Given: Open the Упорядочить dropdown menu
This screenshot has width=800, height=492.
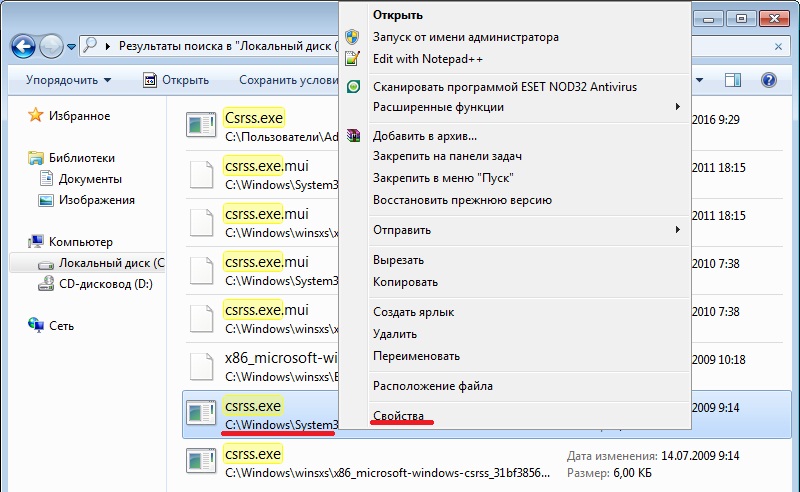Looking at the screenshot, I should pyautogui.click(x=68, y=80).
